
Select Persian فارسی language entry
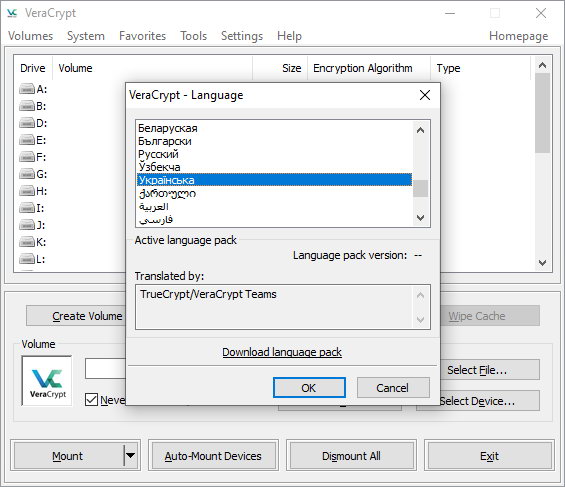[274, 219]
